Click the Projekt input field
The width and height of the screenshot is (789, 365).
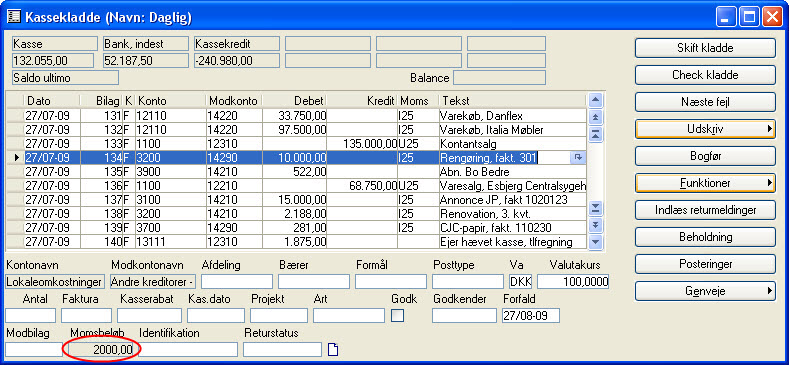click(x=279, y=316)
